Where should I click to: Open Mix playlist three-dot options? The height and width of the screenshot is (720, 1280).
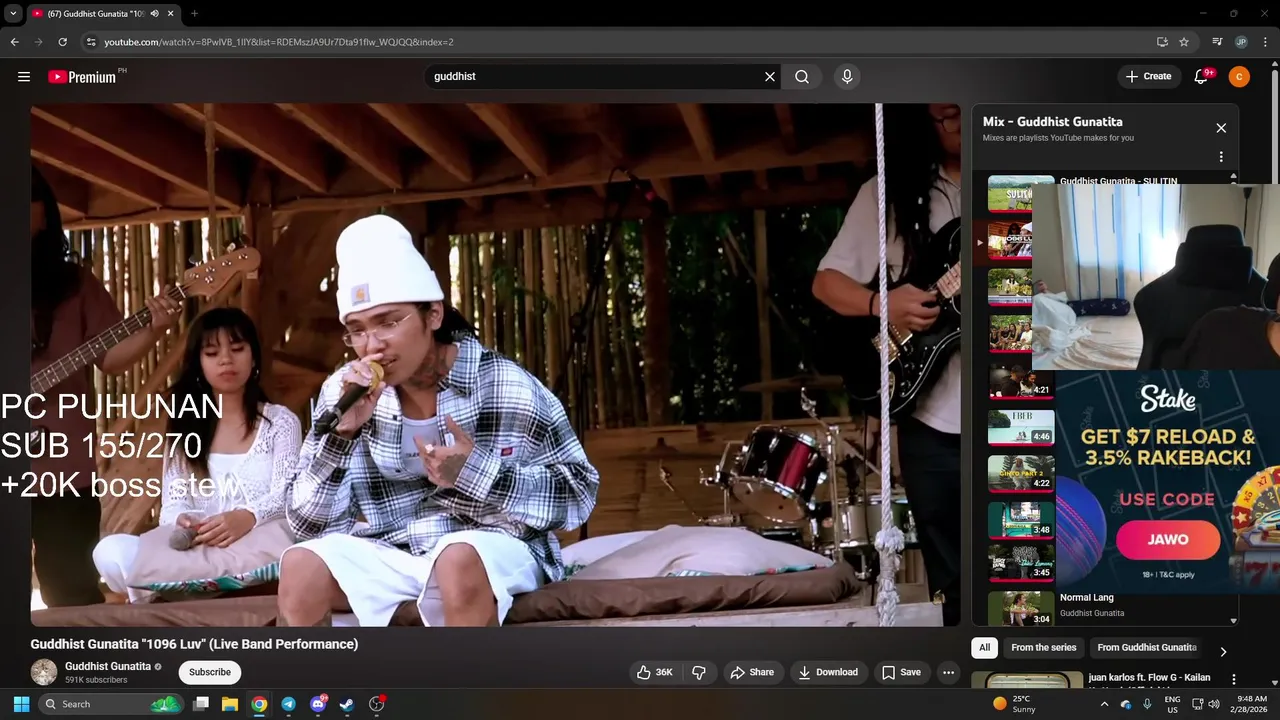(1221, 157)
